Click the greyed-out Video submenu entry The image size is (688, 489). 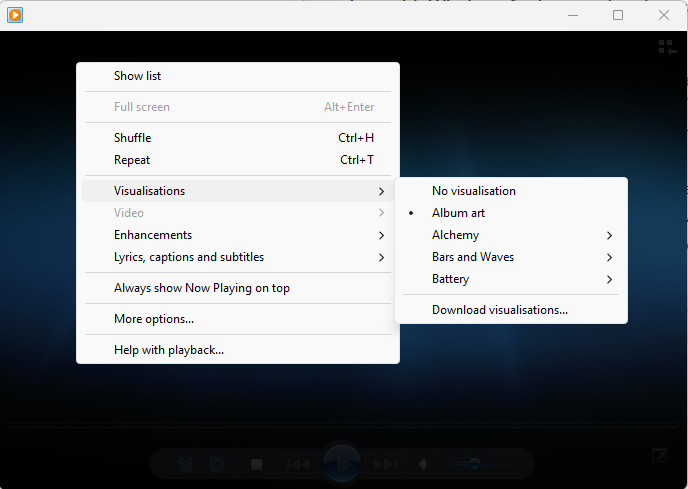point(238,213)
